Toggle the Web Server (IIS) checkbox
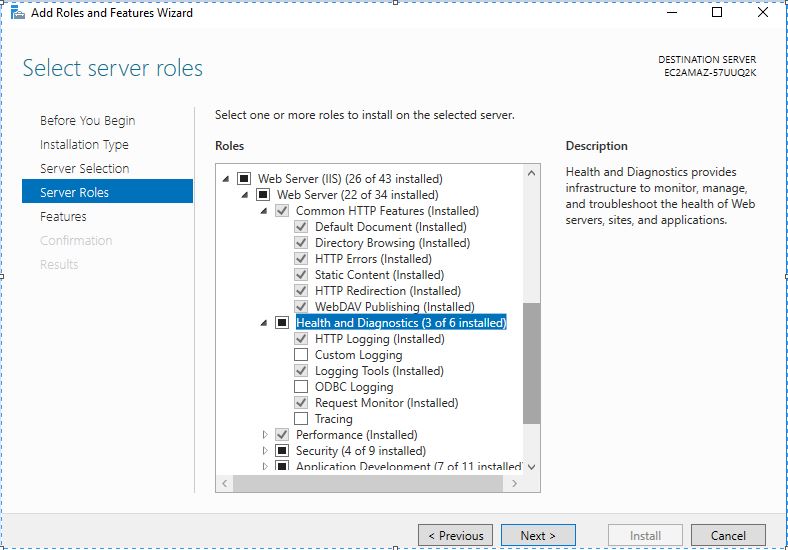788x550 pixels. [x=244, y=178]
